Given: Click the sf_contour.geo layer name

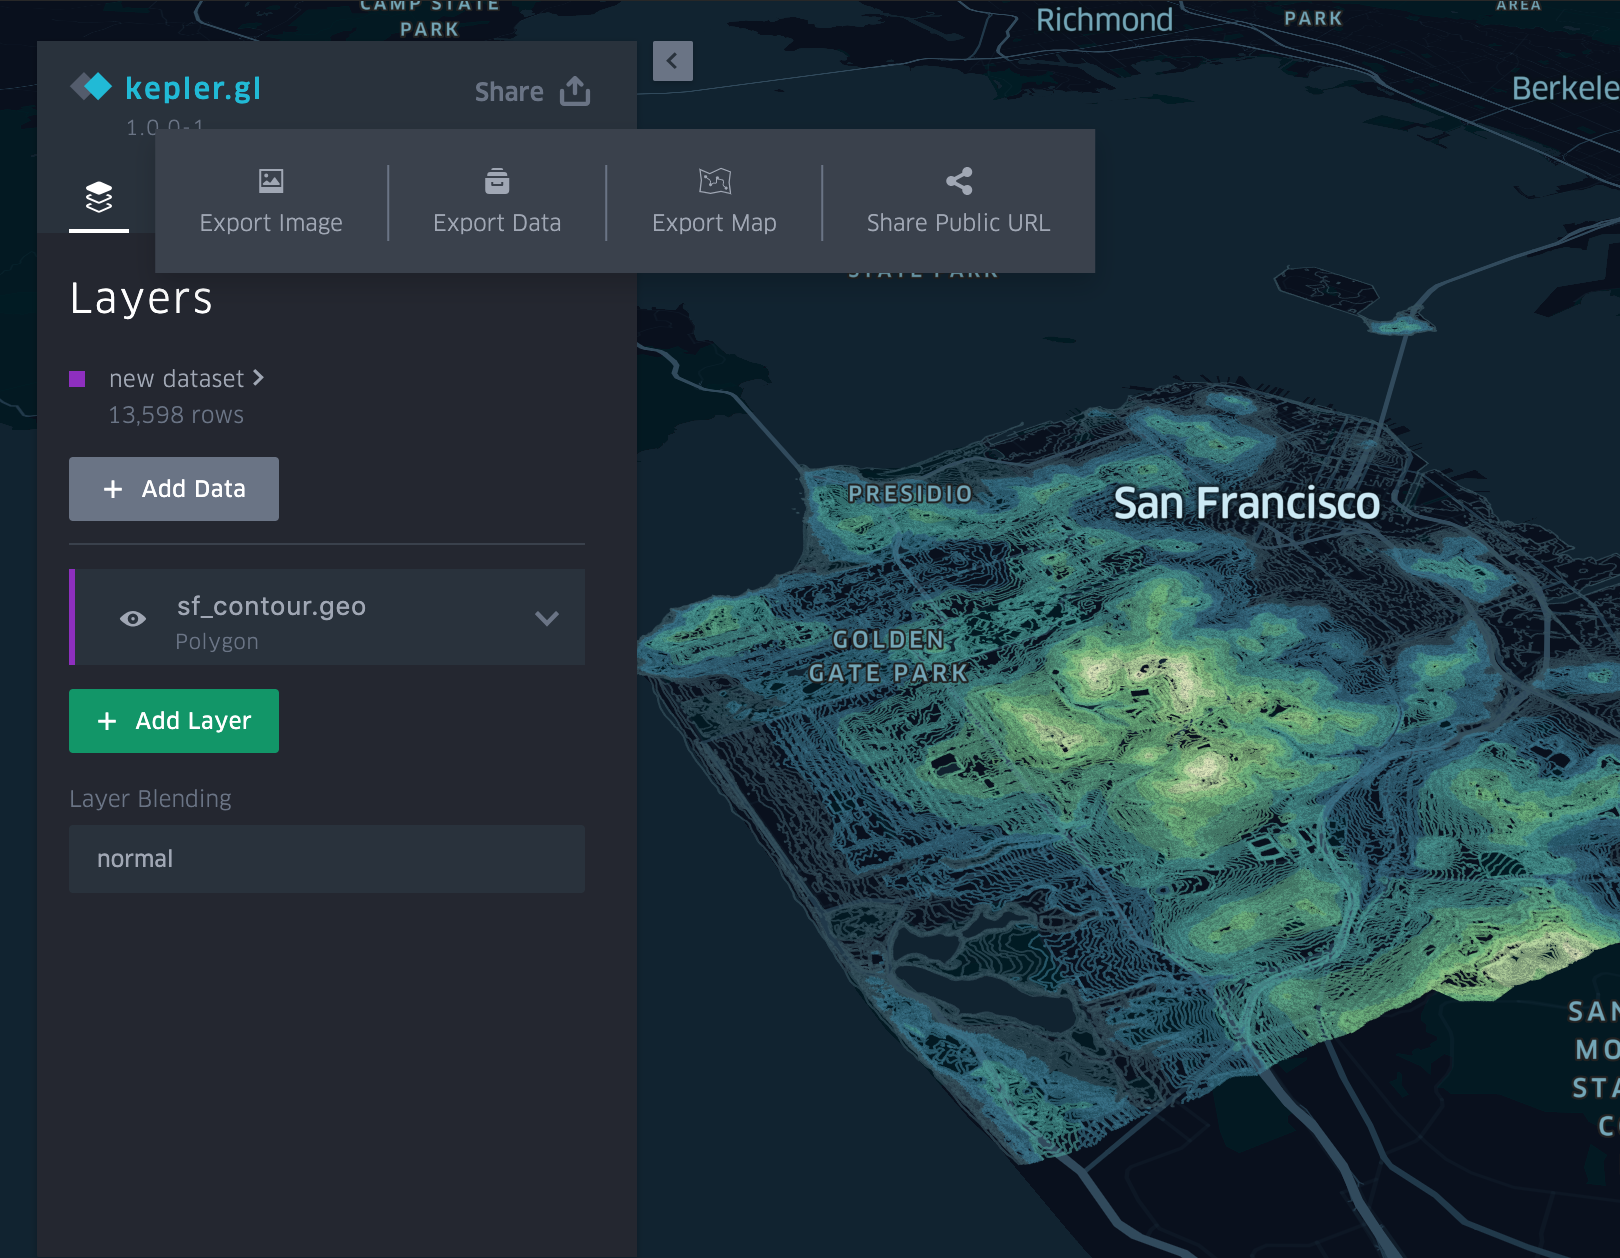Looking at the screenshot, I should click(271, 606).
